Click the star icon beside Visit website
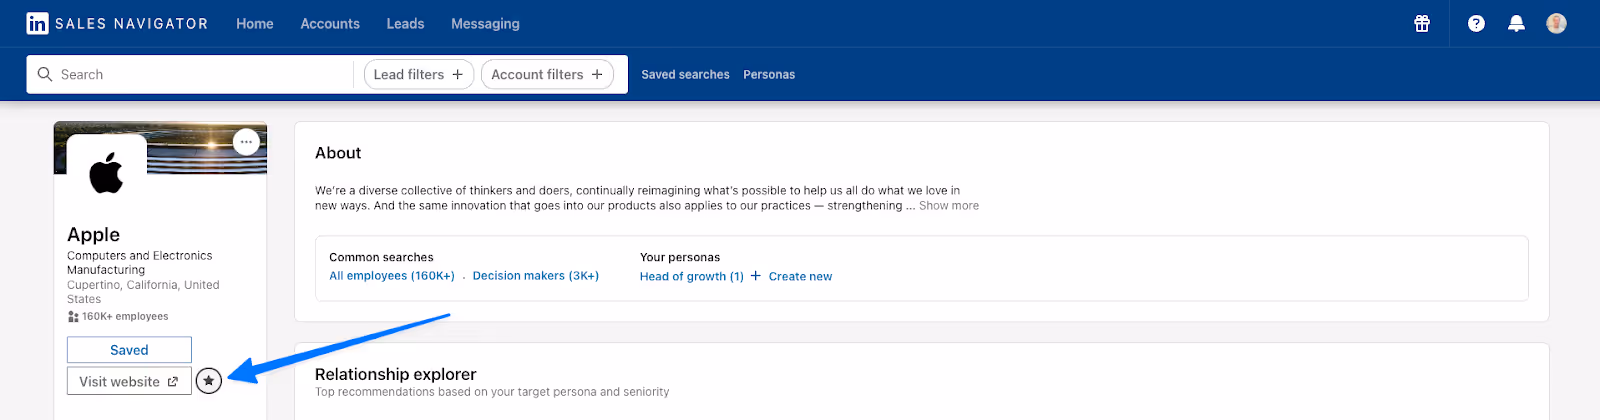Viewport: 1600px width, 420px height. click(x=209, y=381)
